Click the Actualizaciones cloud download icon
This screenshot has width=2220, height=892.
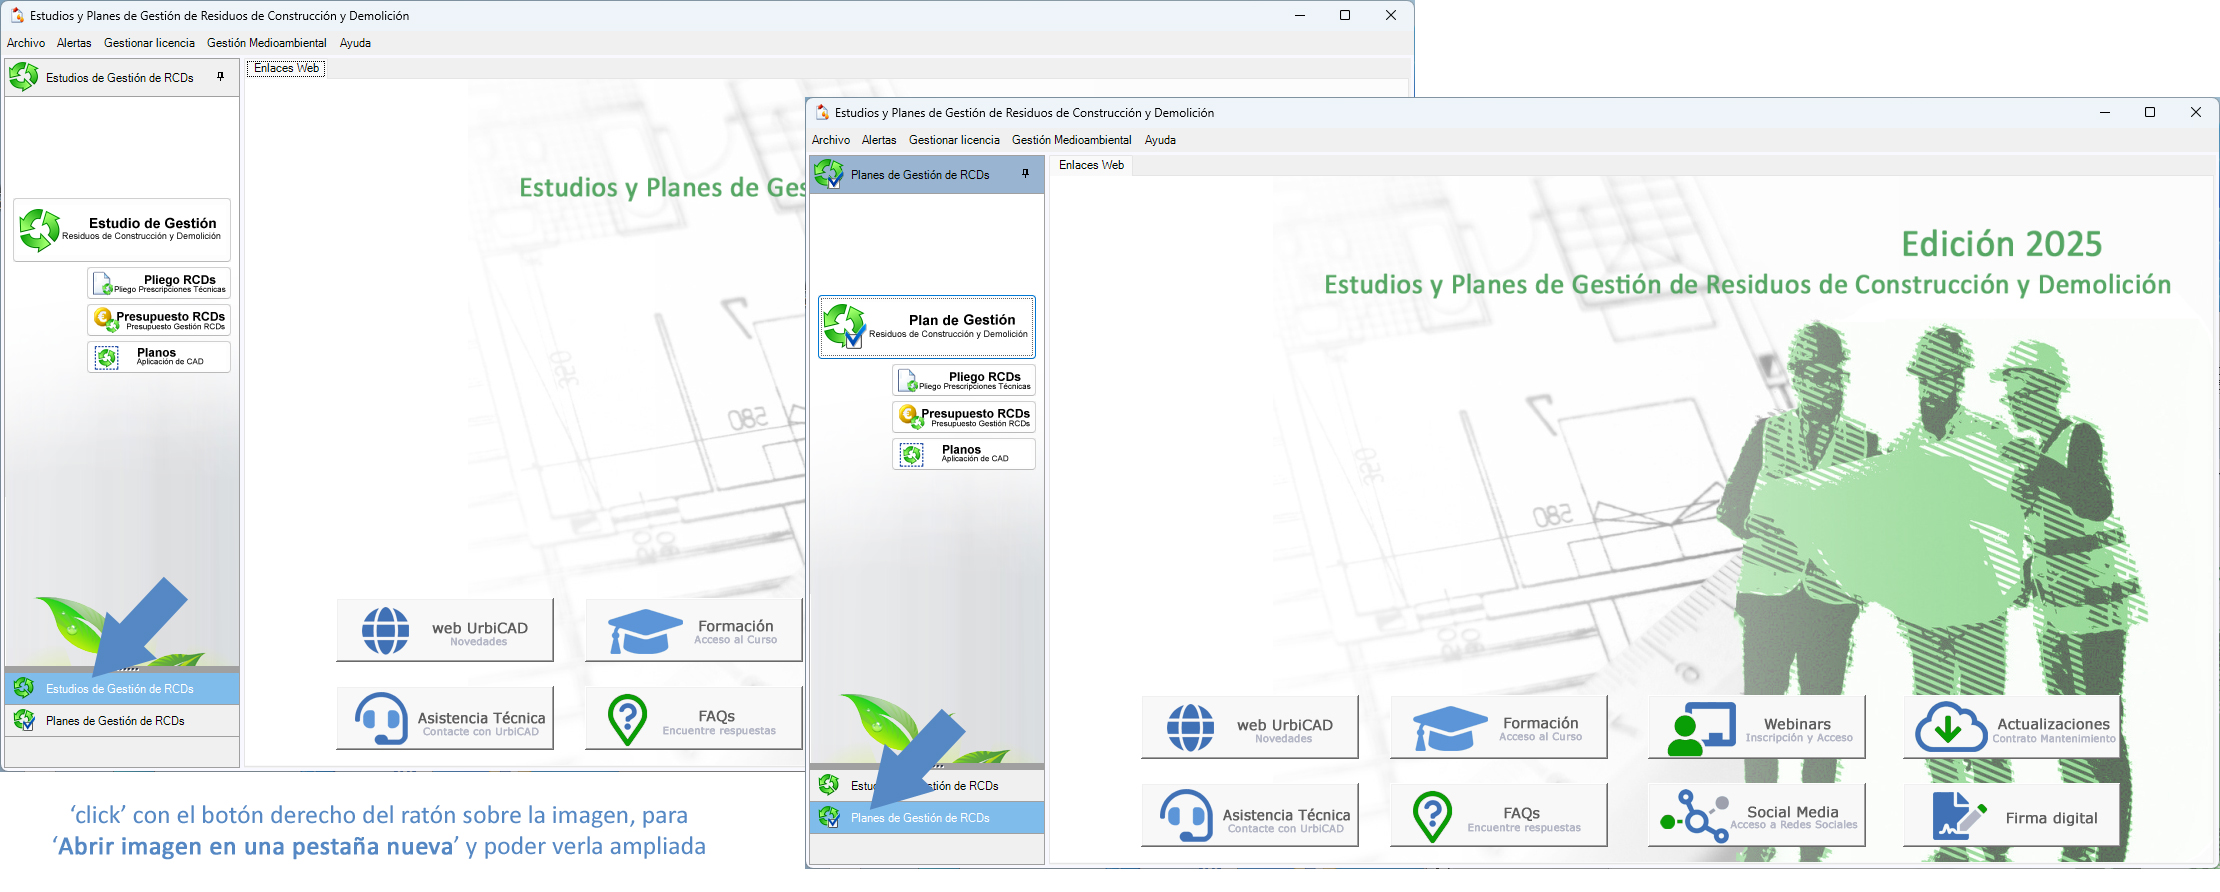1950,727
